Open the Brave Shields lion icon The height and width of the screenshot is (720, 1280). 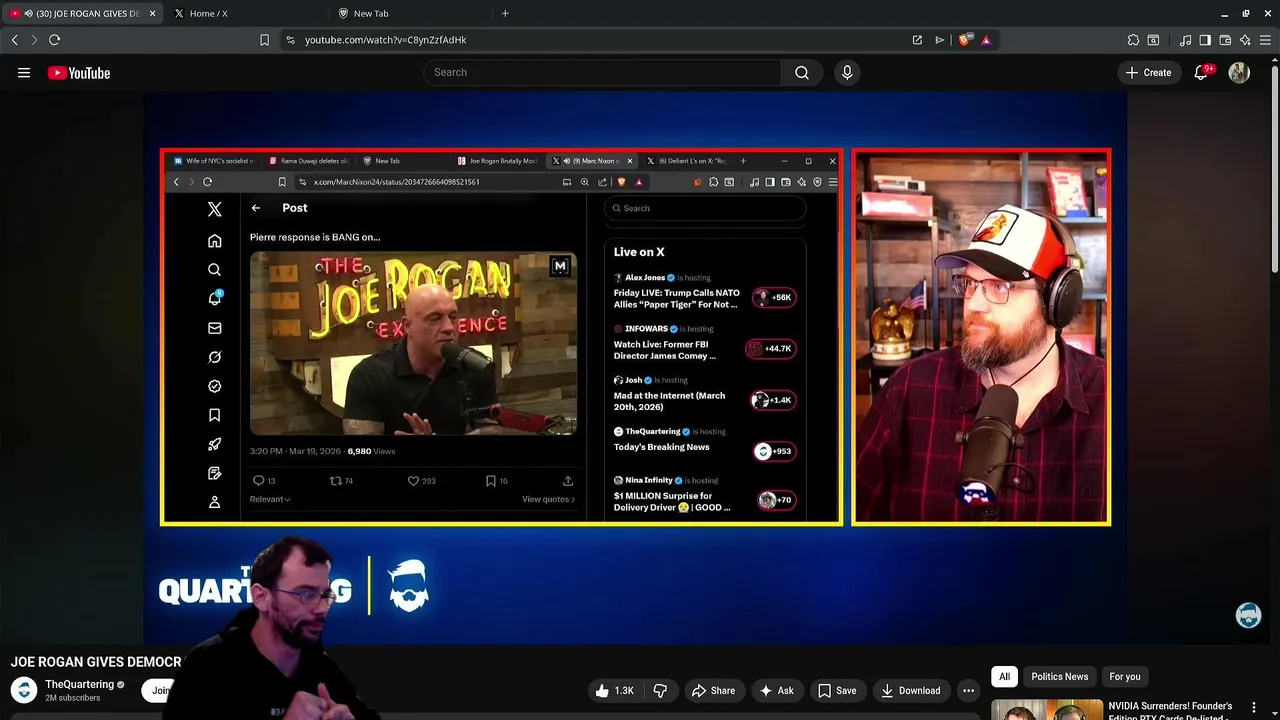click(x=964, y=40)
